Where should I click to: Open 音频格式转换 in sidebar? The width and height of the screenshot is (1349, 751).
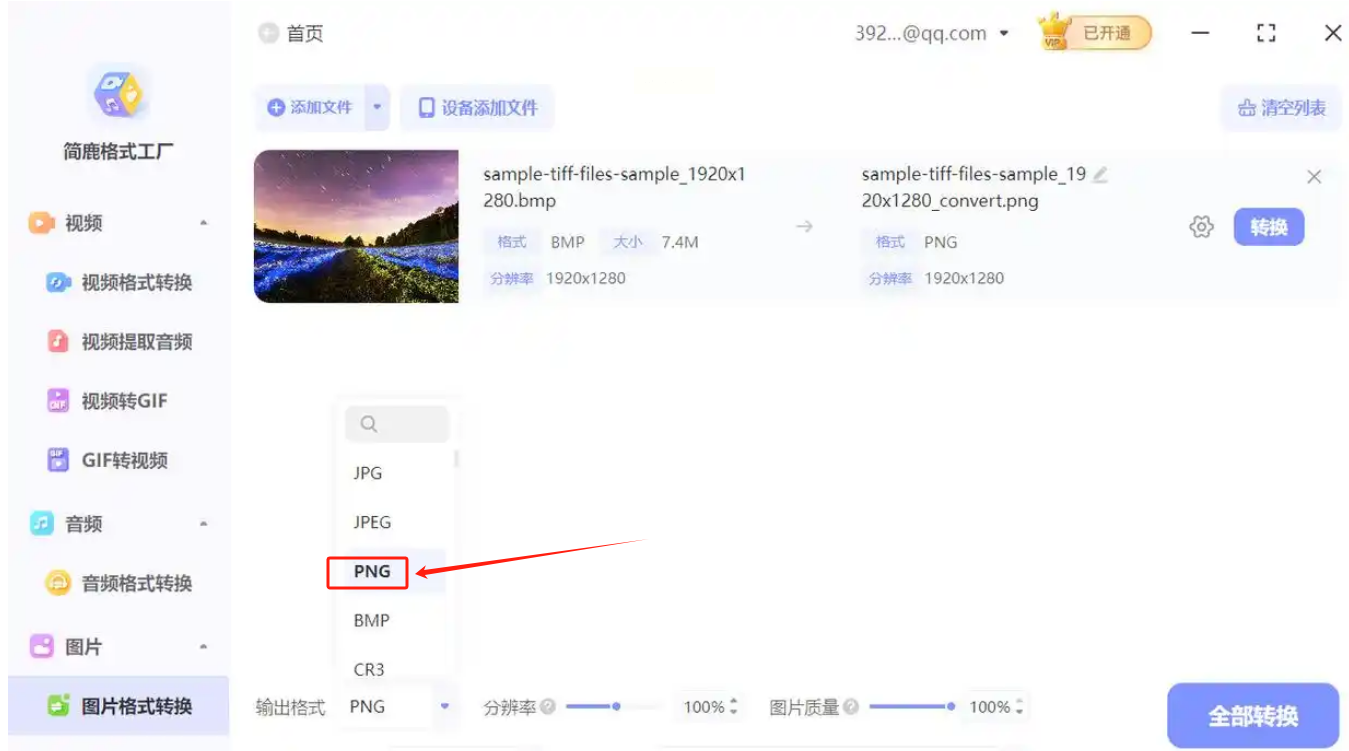(120, 583)
